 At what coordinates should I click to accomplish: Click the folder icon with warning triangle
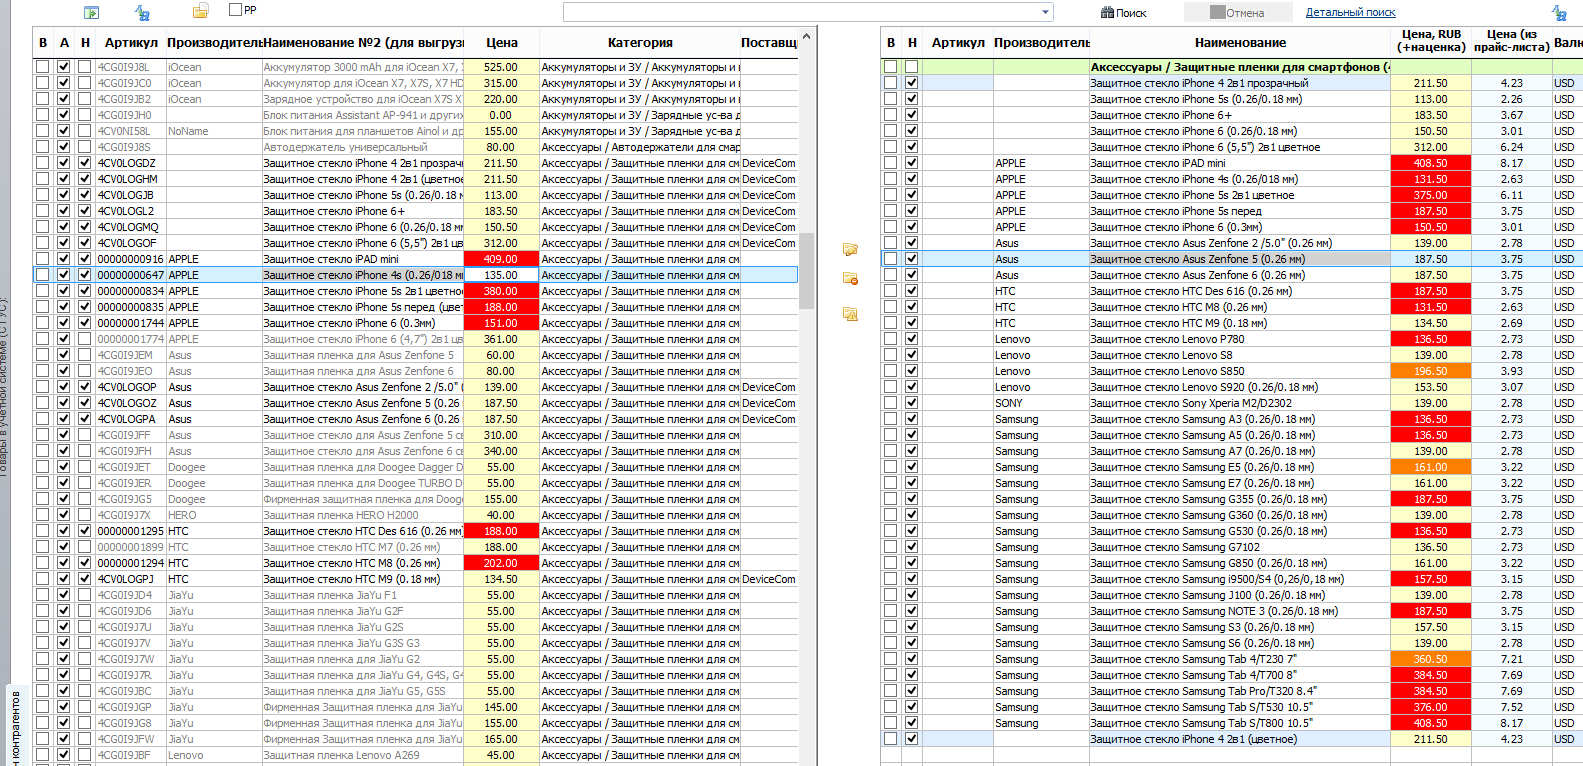pyautogui.click(x=850, y=314)
